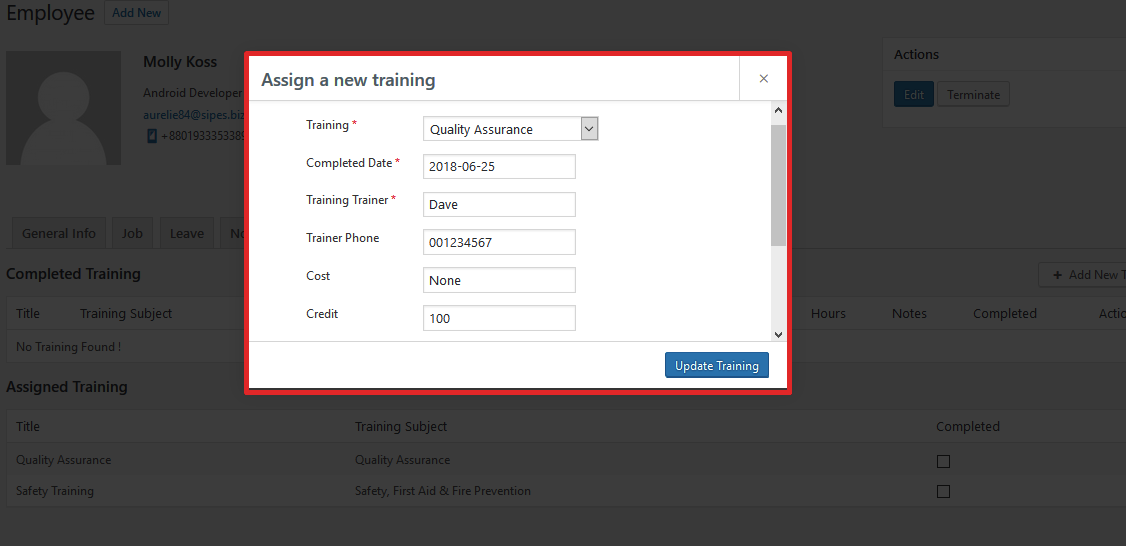Focus the Cost field showing None
Screen dimensions: 1126x546
(499, 281)
